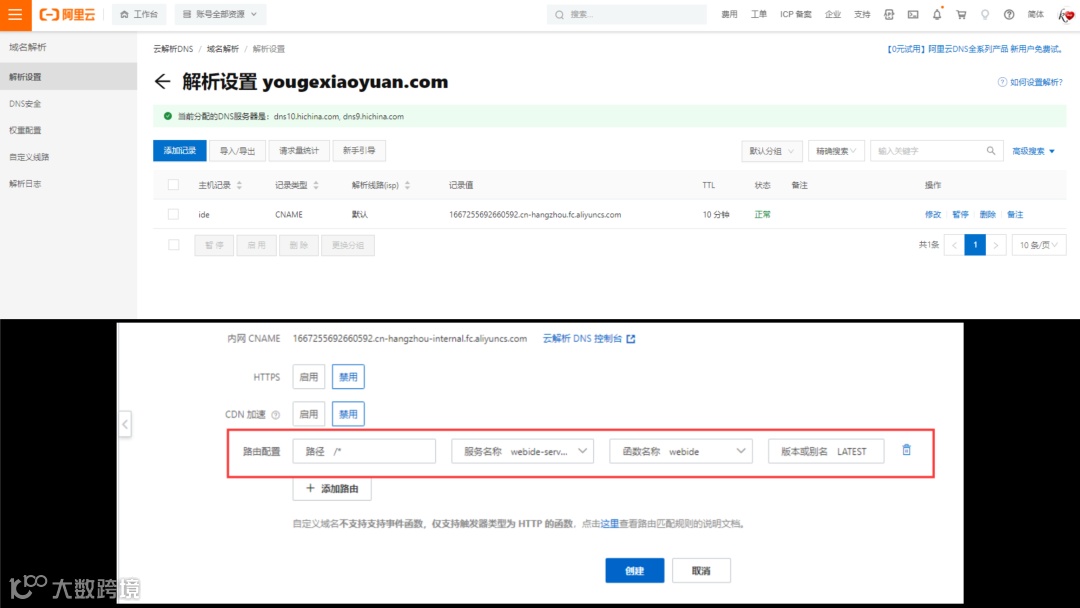This screenshot has height=608, width=1080.
Task: Click the help question mark icon
Action: pyautogui.click(x=1009, y=14)
